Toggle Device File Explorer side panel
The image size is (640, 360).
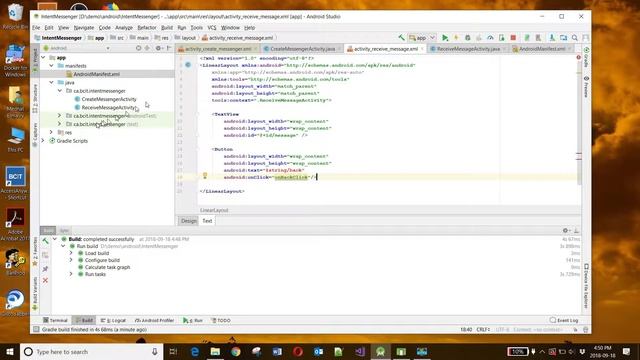586,286
